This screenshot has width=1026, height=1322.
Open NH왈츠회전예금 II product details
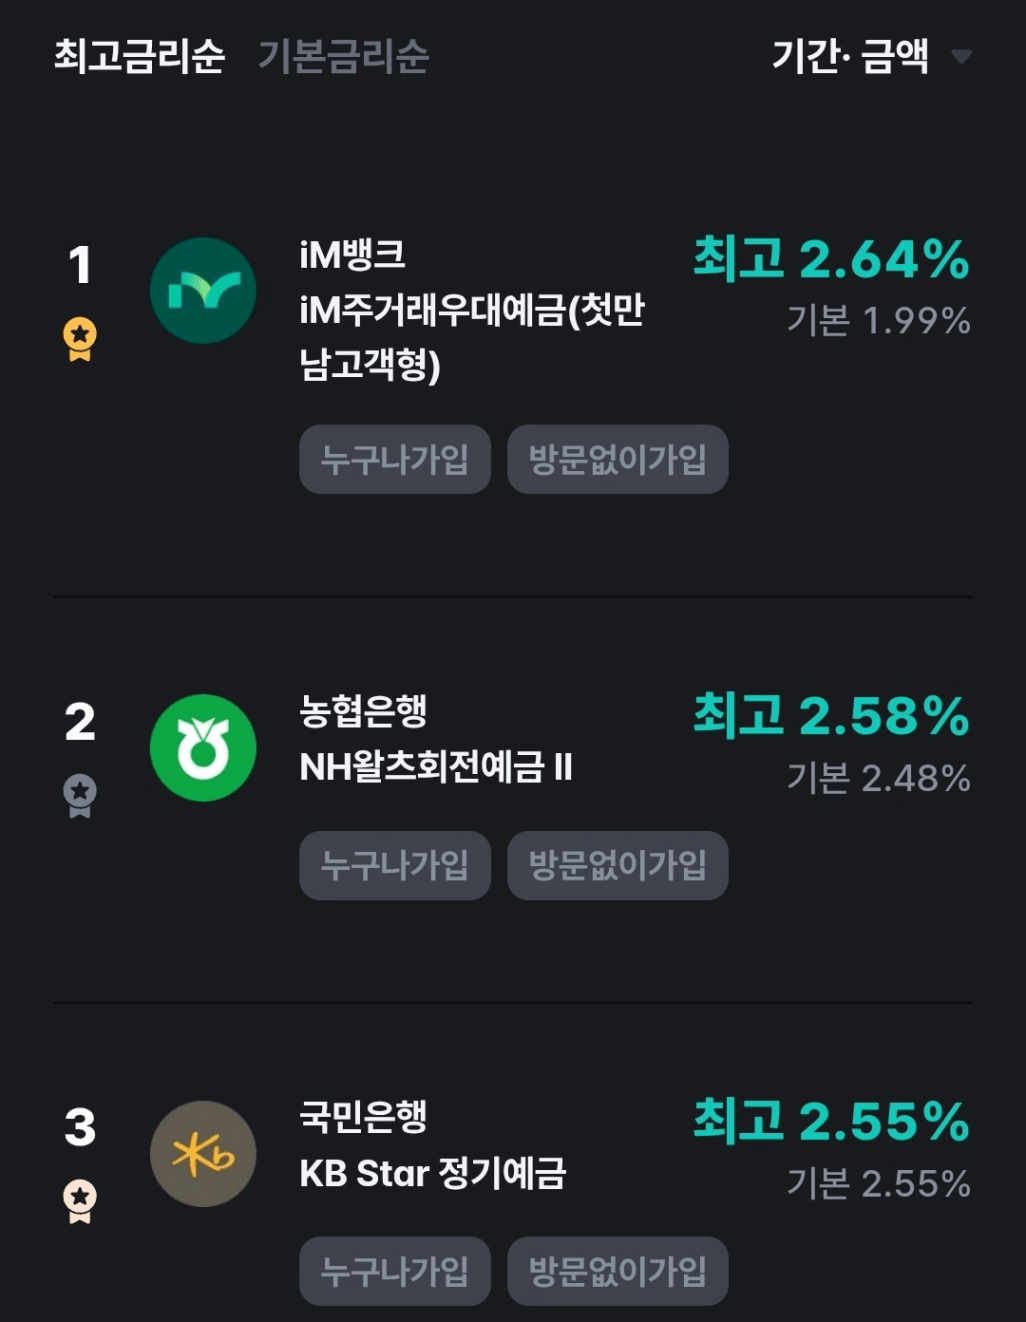click(x=436, y=768)
